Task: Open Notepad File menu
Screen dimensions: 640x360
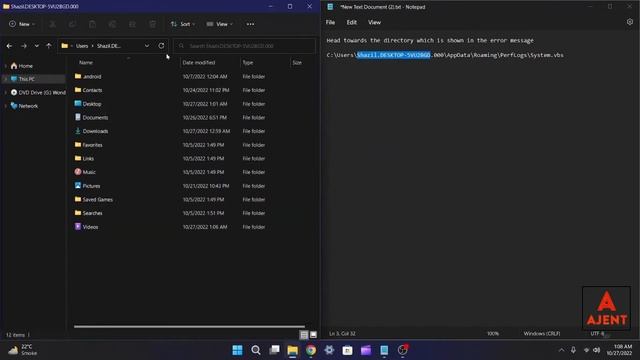Action: pos(330,22)
